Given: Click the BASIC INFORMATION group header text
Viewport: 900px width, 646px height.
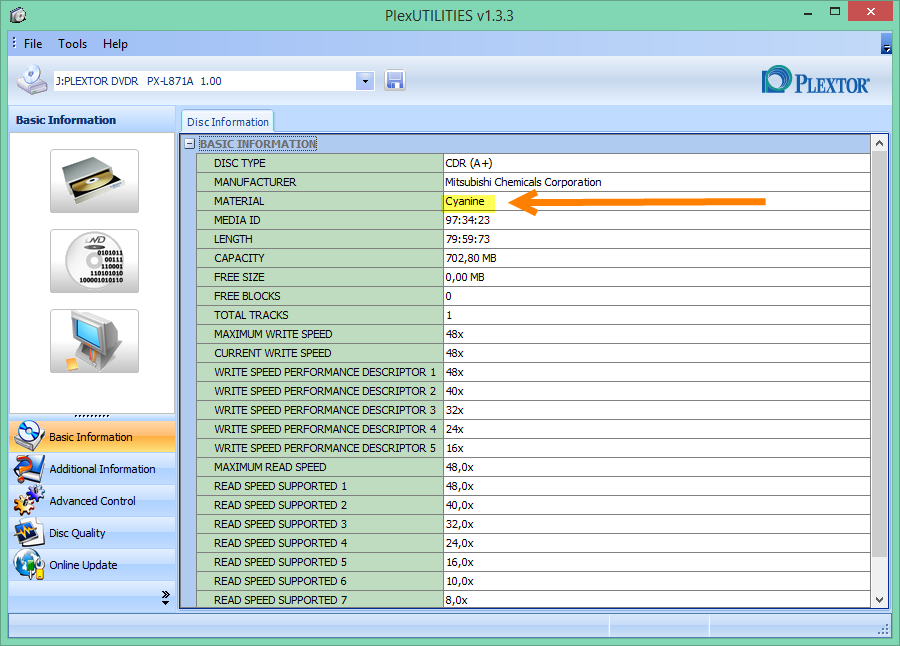Looking at the screenshot, I should coord(258,144).
